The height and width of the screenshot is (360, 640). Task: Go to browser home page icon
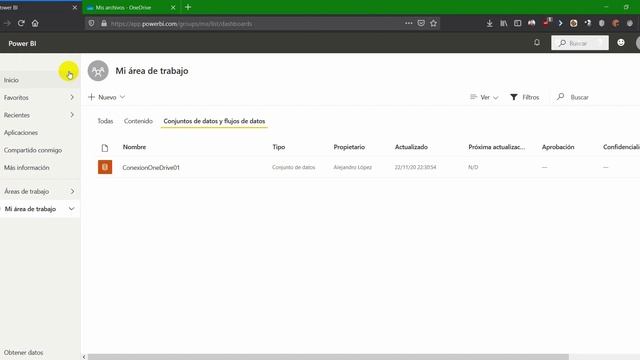tap(35, 23)
